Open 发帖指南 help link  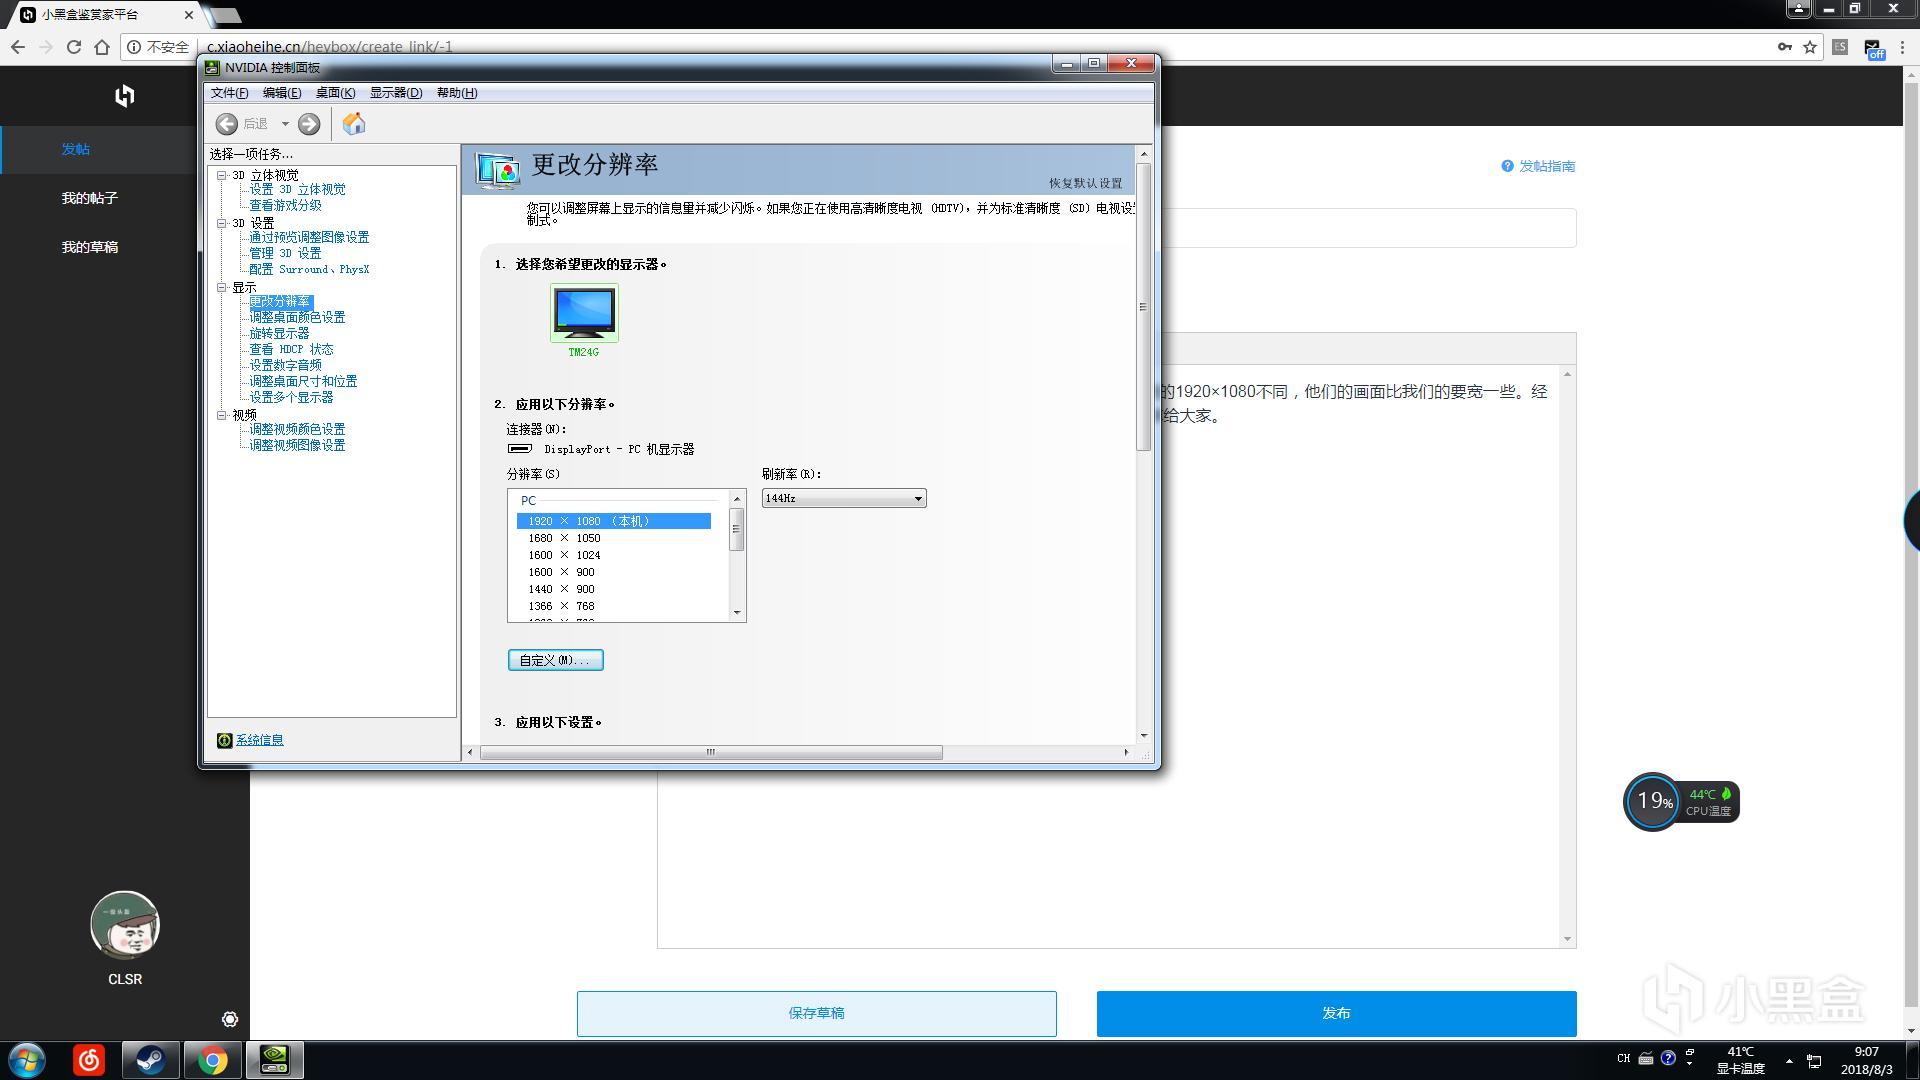(x=1538, y=166)
